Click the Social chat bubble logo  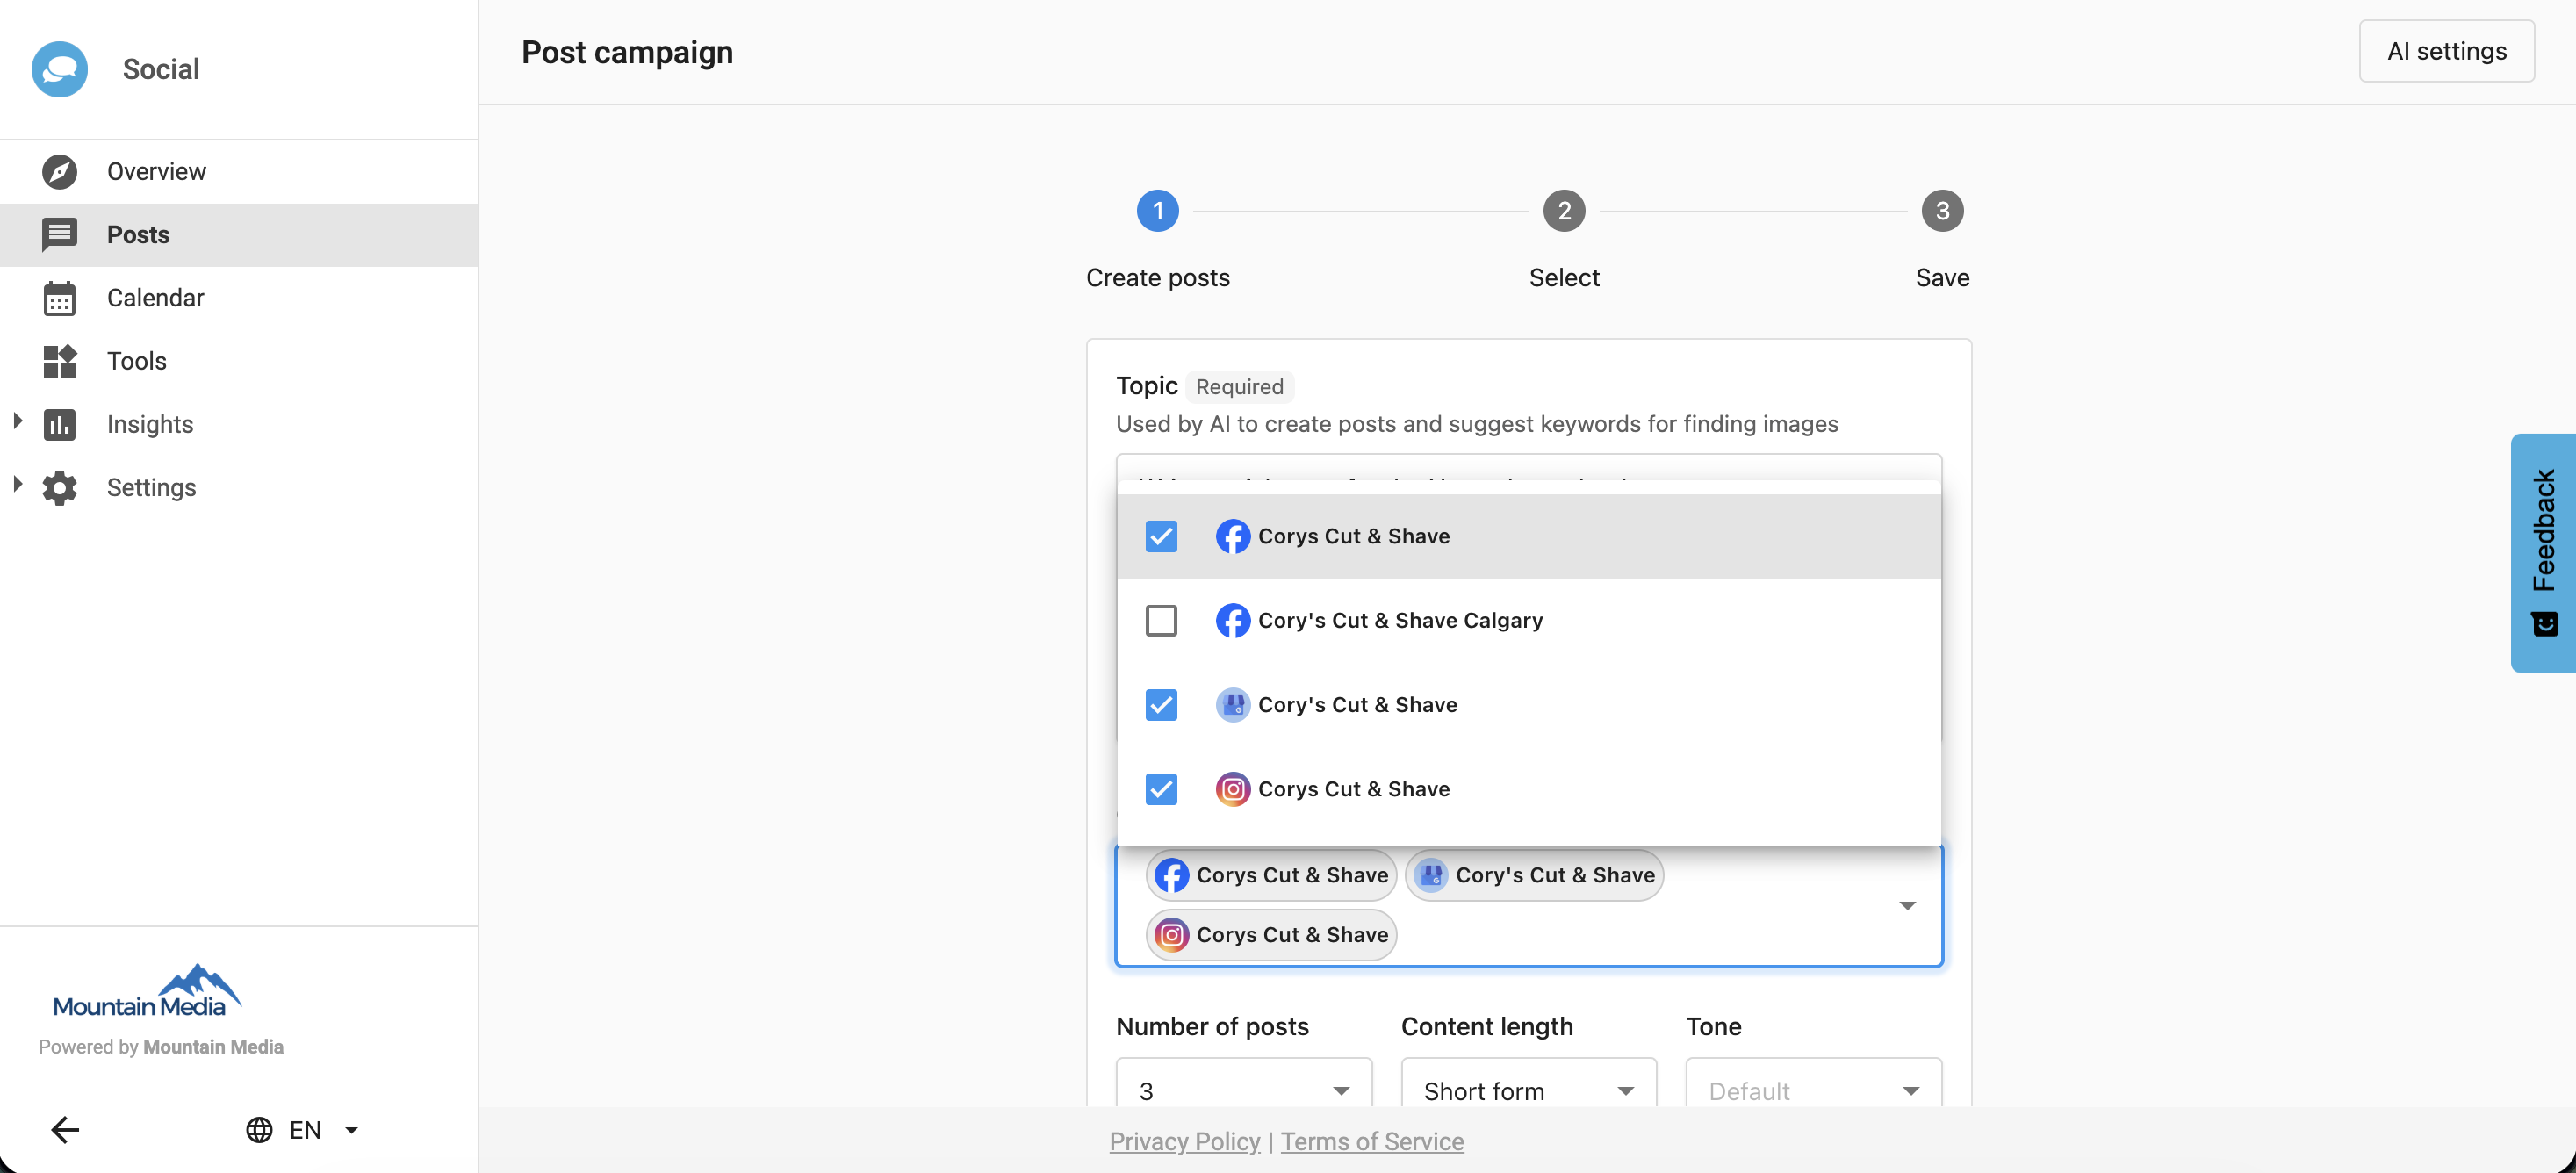(60, 68)
